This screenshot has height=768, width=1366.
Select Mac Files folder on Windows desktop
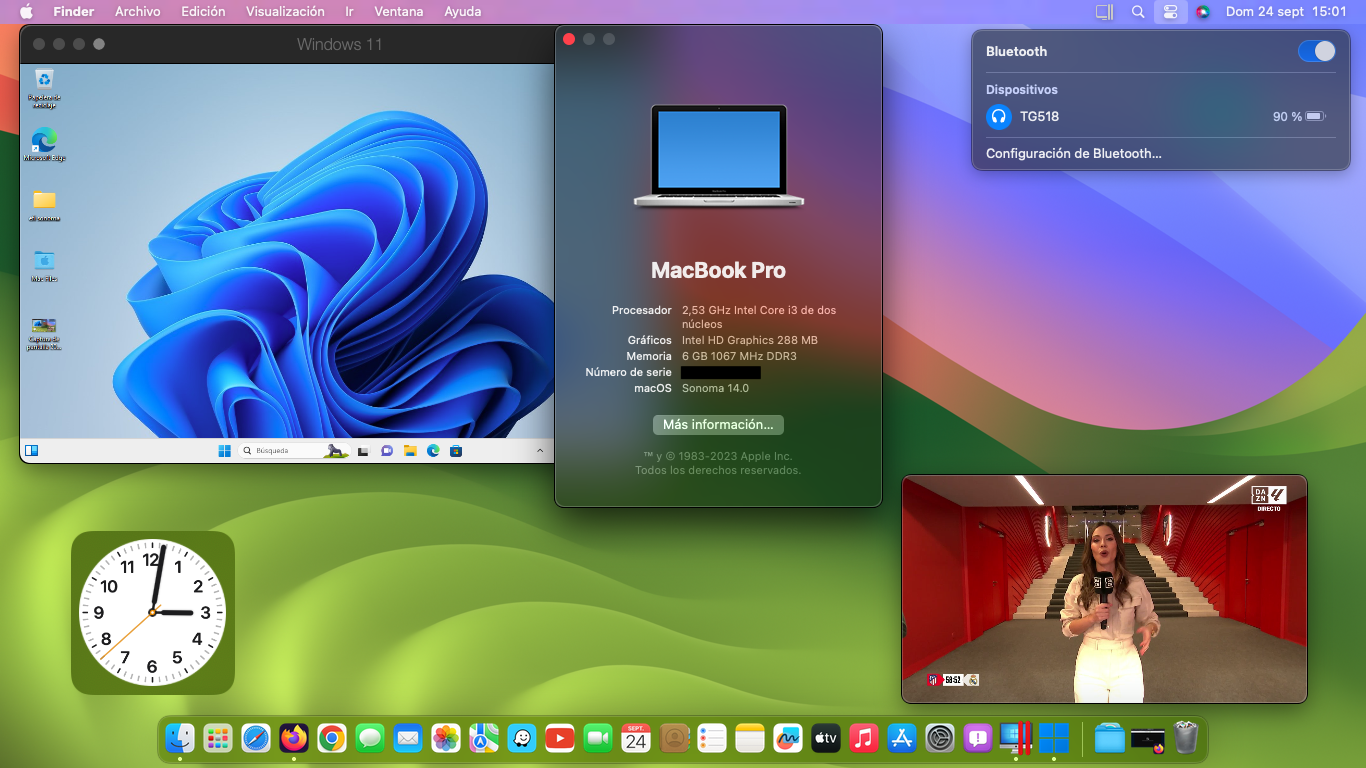pos(44,265)
